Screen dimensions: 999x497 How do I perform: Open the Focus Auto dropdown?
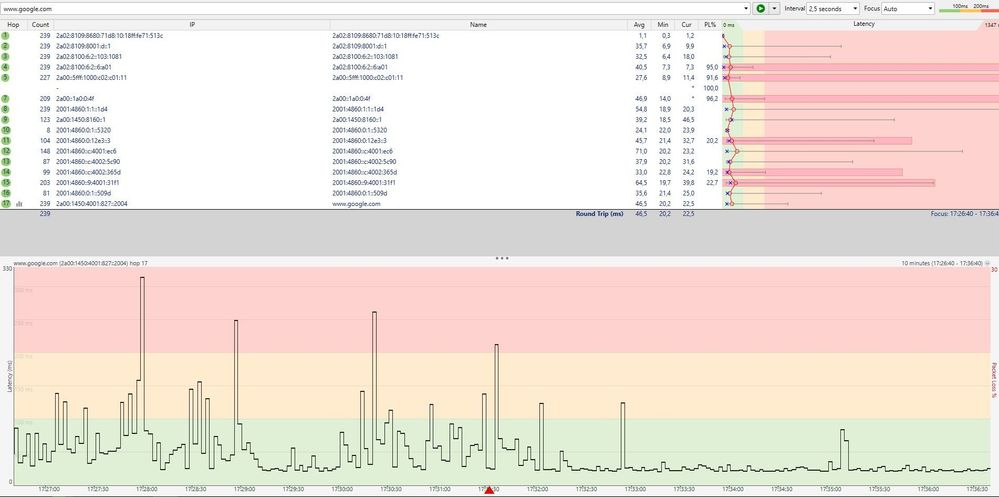coord(908,9)
